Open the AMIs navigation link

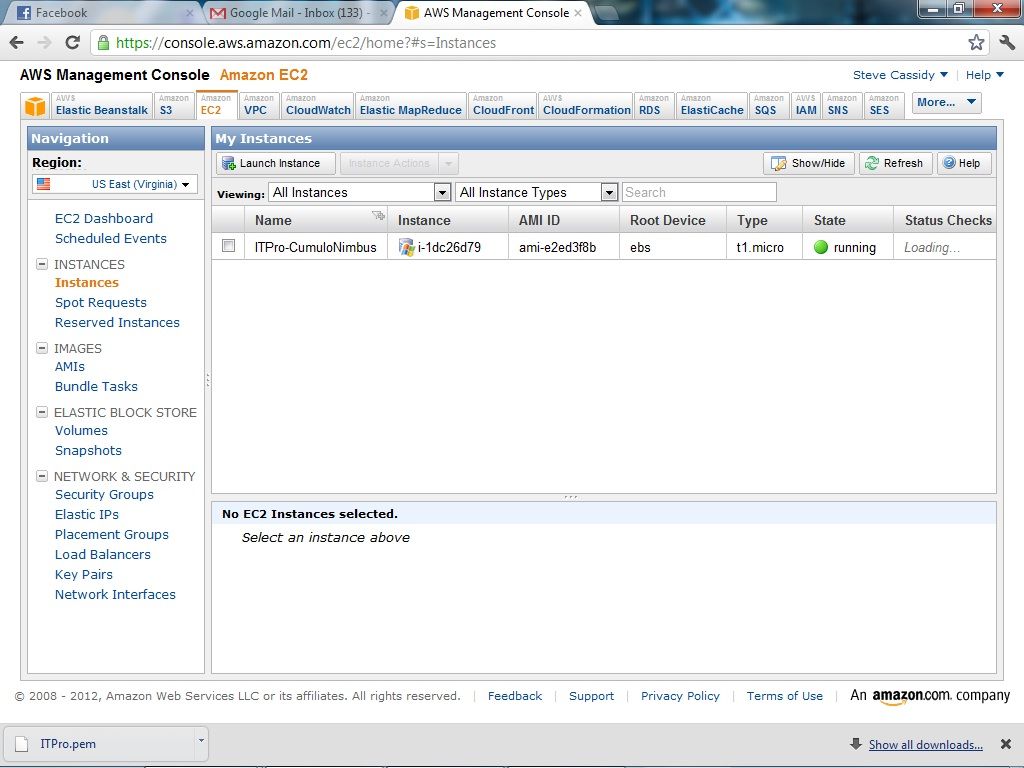point(70,366)
